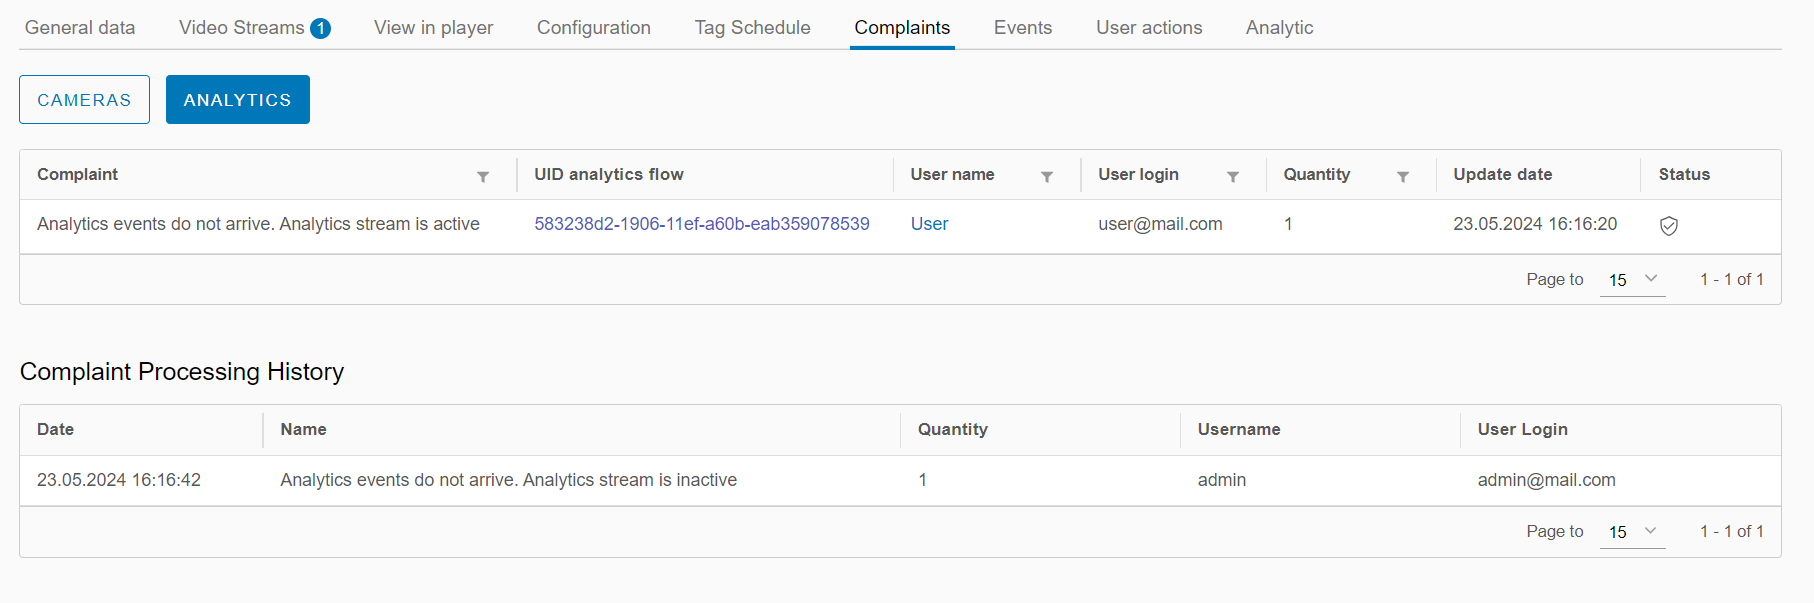Click the Video Streams count badge
The height and width of the screenshot is (603, 1814).
(x=320, y=29)
